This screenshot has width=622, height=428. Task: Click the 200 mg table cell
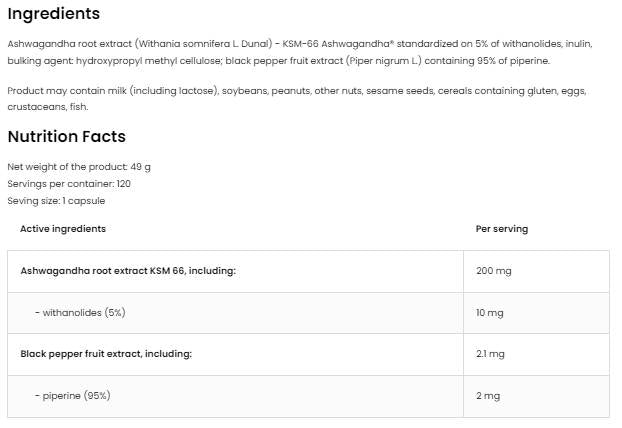click(493, 270)
